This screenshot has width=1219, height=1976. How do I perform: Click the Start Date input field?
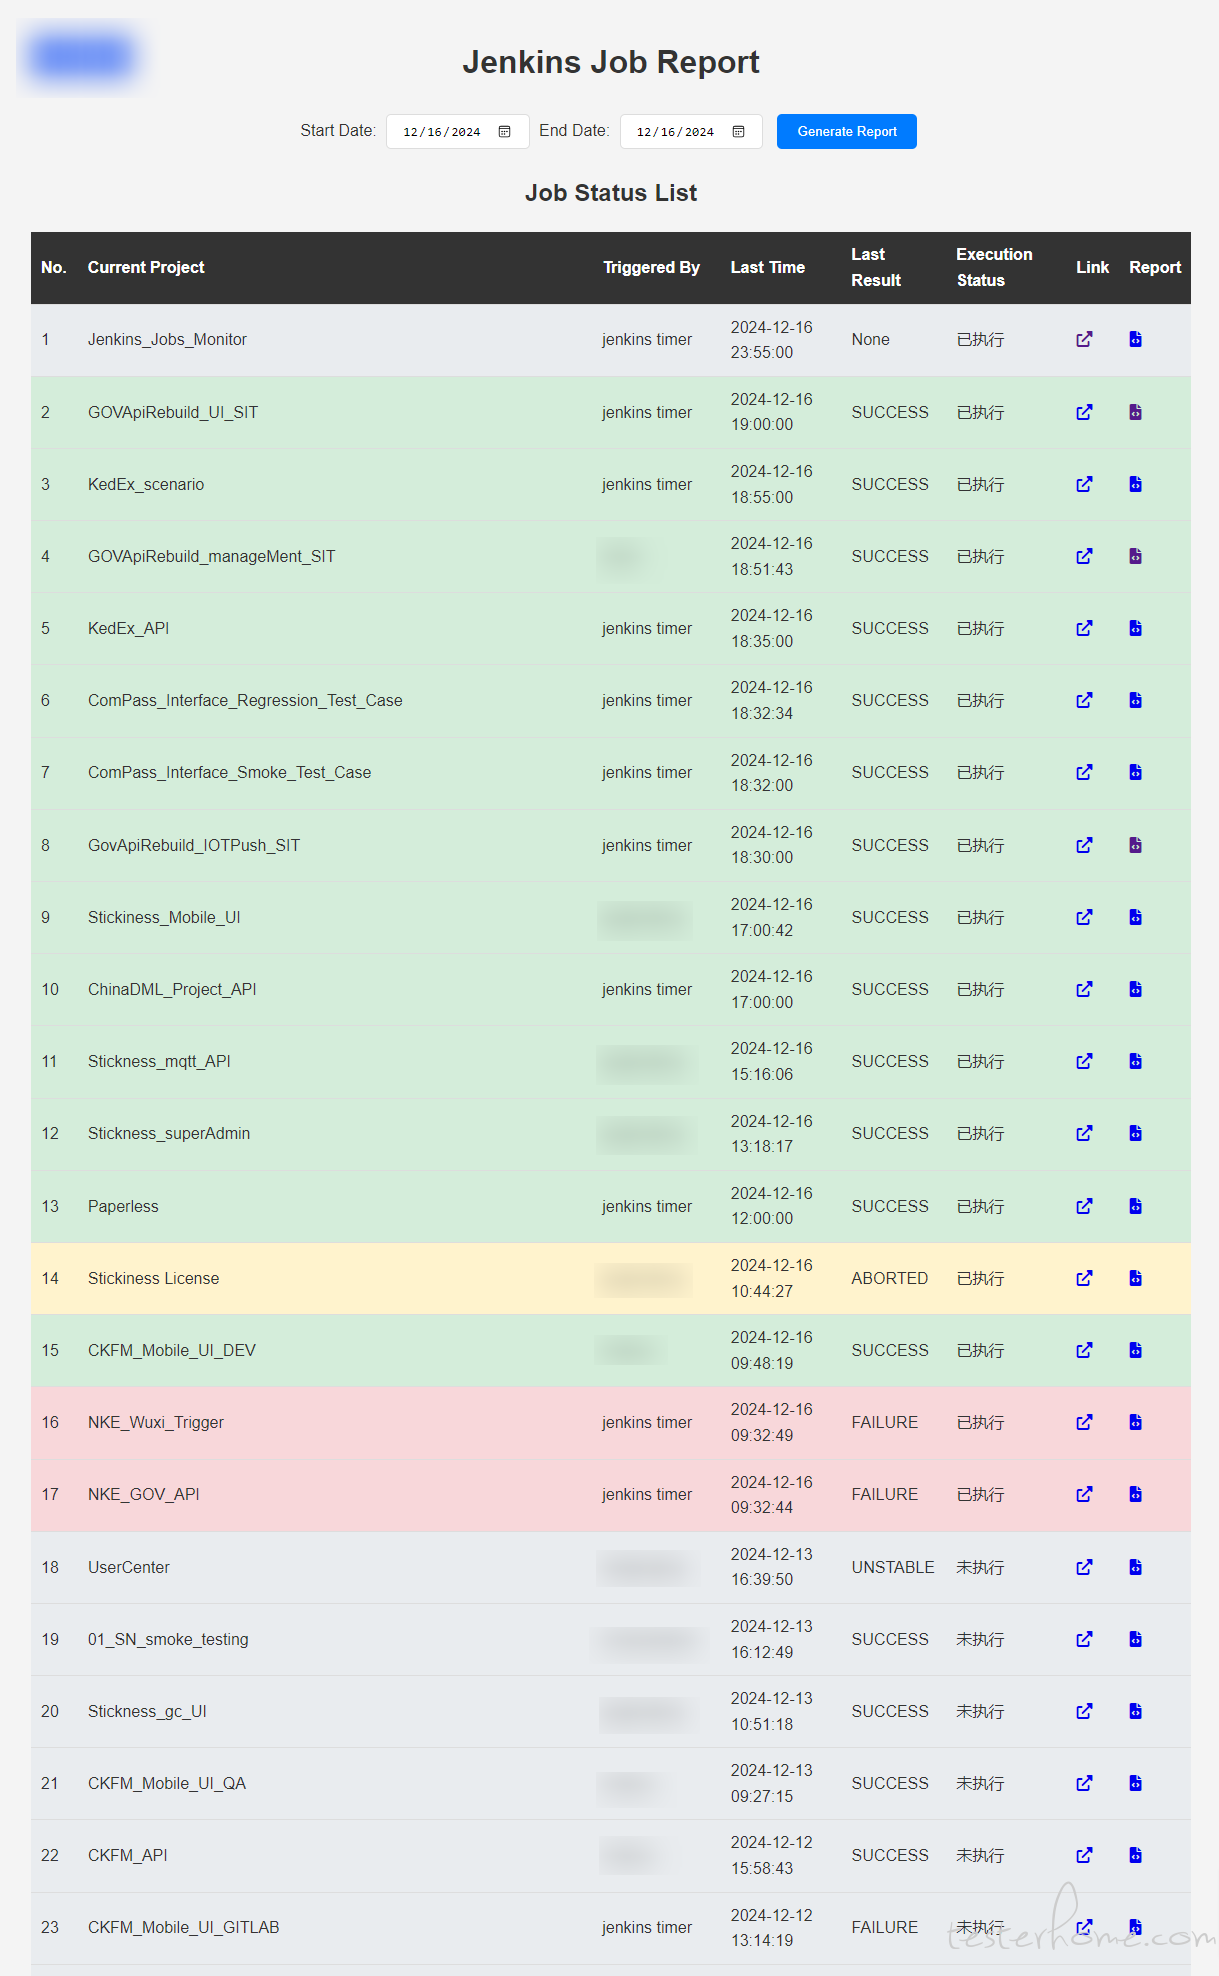(458, 132)
